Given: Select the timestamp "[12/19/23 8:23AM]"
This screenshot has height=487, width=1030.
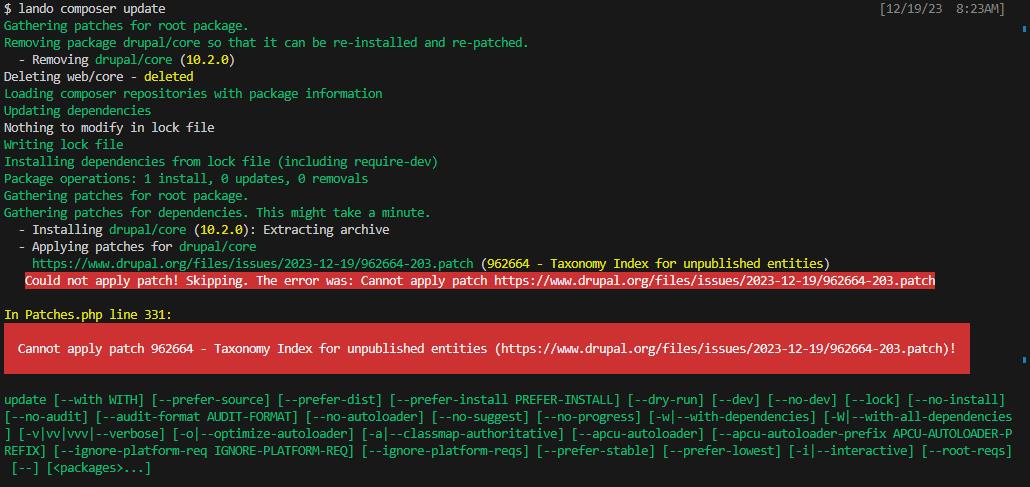Looking at the screenshot, I should (x=942, y=9).
